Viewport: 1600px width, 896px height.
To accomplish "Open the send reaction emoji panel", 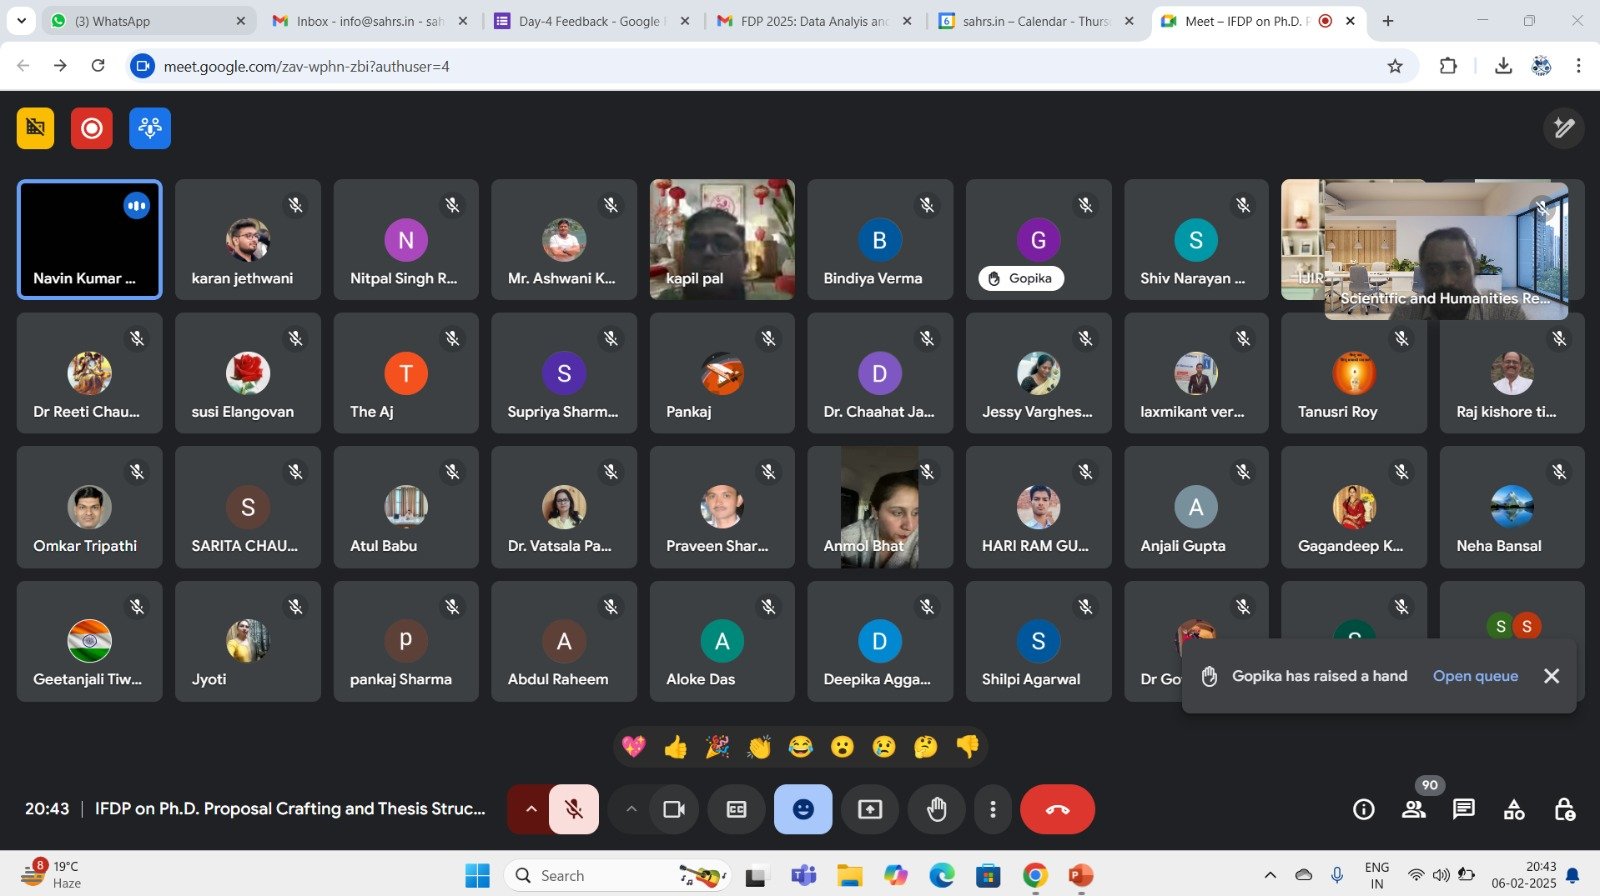I will 802,809.
